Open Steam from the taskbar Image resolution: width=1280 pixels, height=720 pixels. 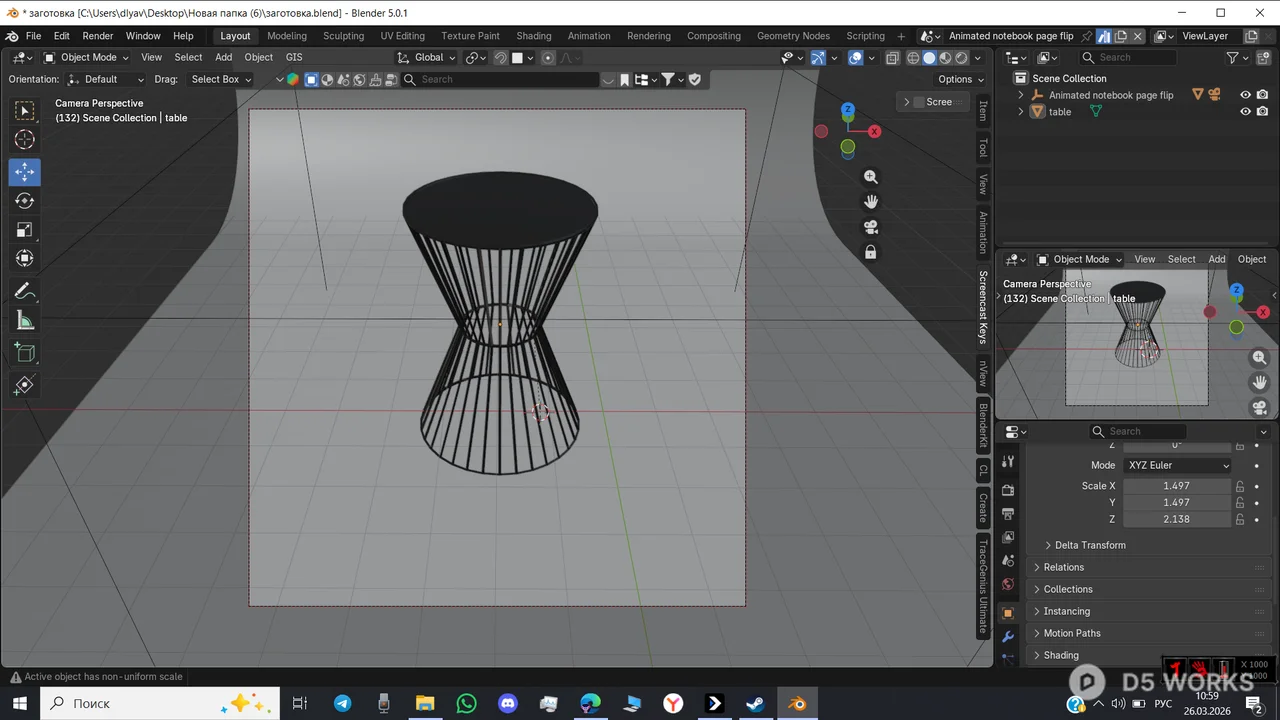point(756,703)
